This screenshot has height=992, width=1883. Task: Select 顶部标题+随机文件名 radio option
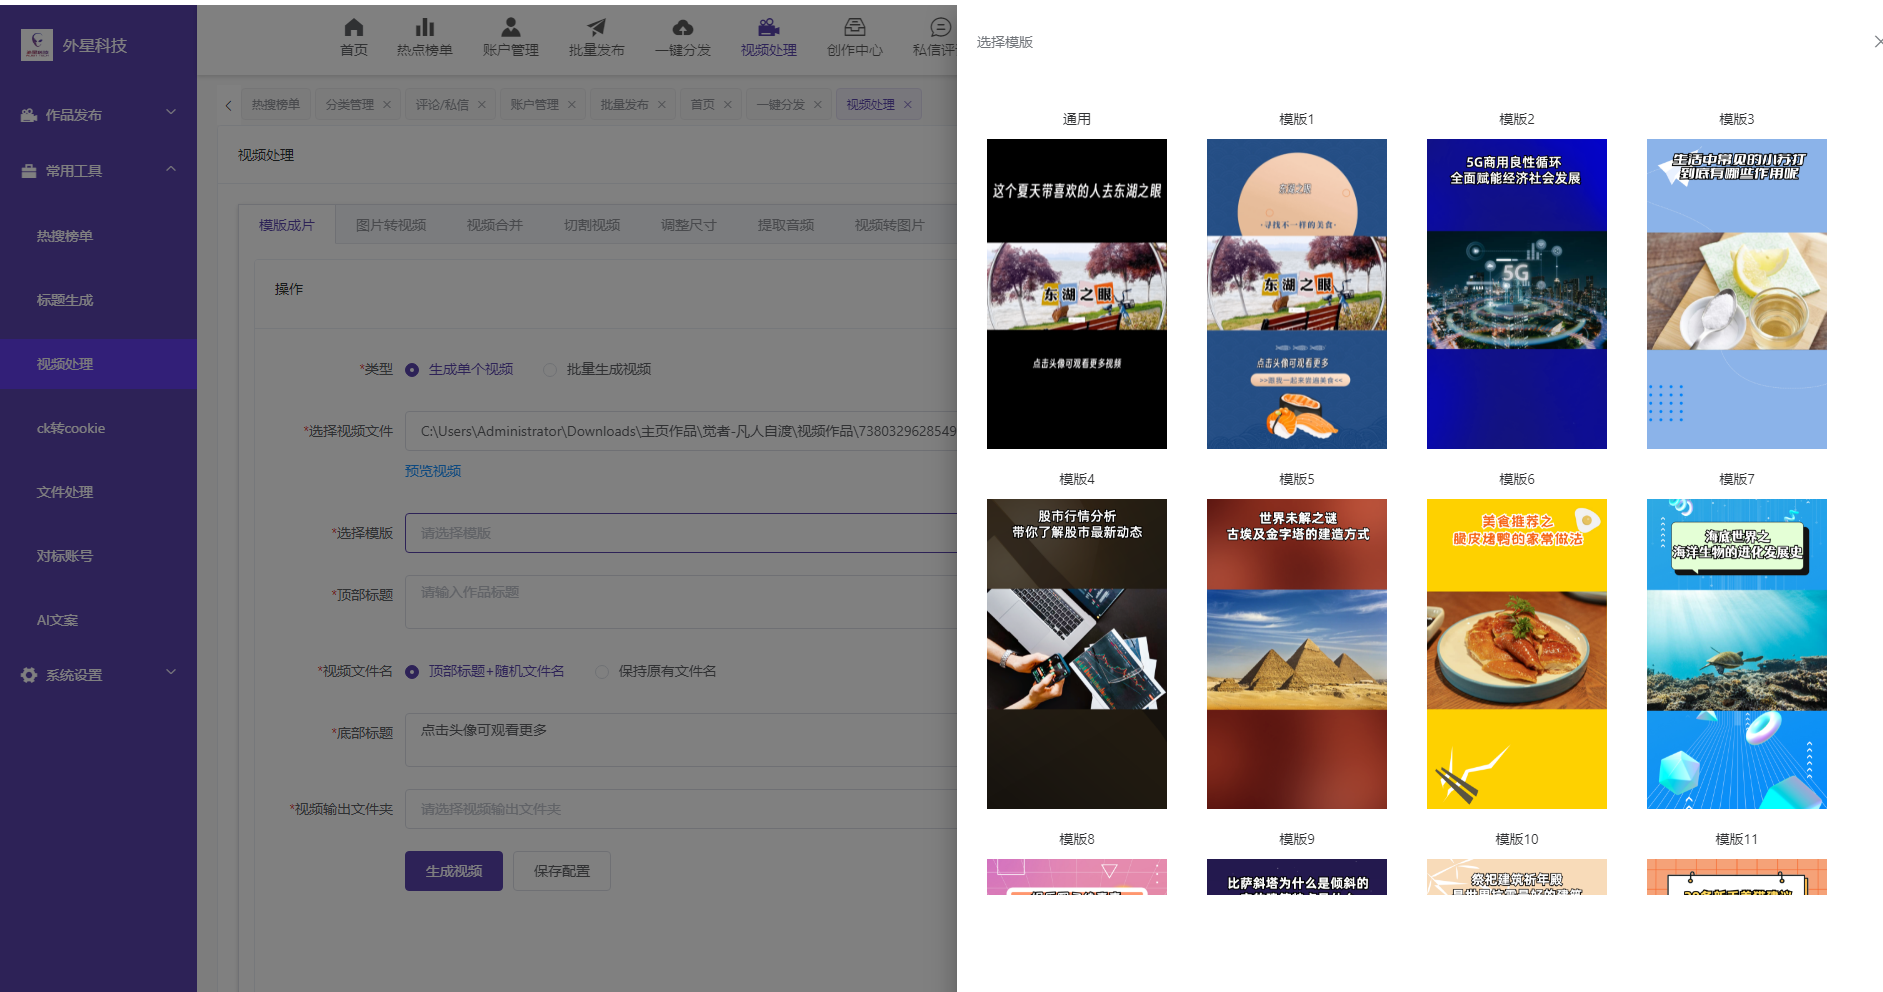pos(412,672)
